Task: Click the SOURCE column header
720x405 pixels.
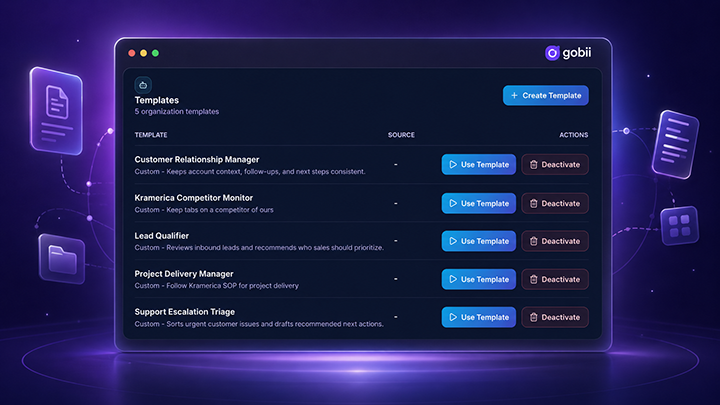Action: [x=401, y=135]
